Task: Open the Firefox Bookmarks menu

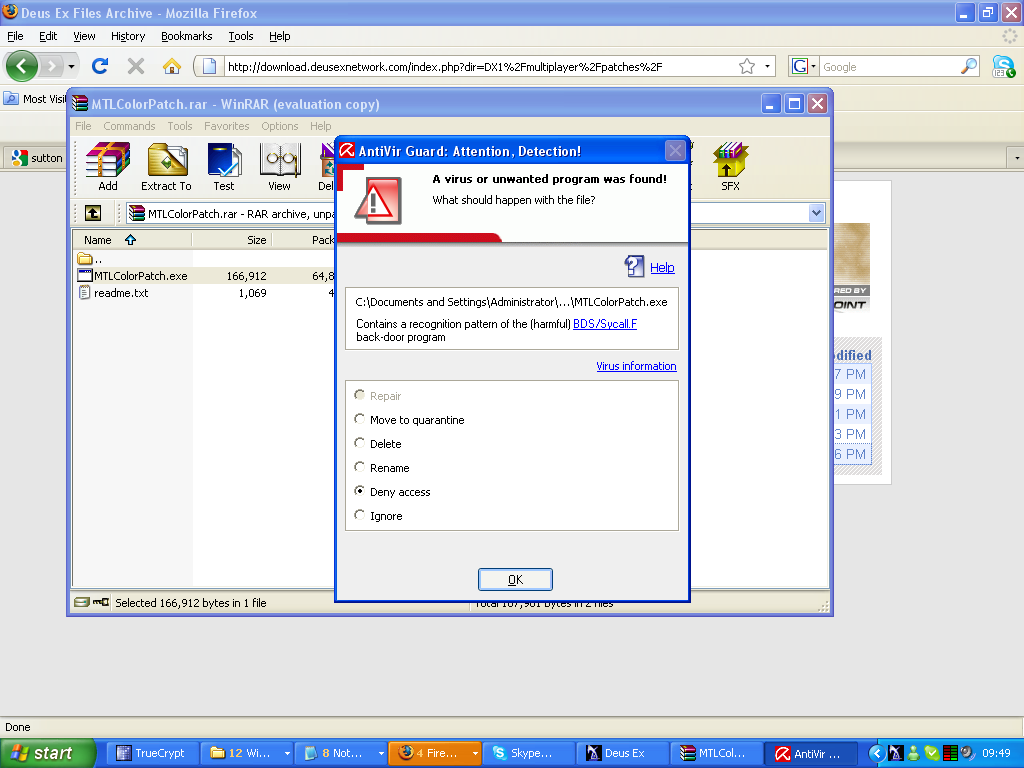Action: [x=187, y=36]
